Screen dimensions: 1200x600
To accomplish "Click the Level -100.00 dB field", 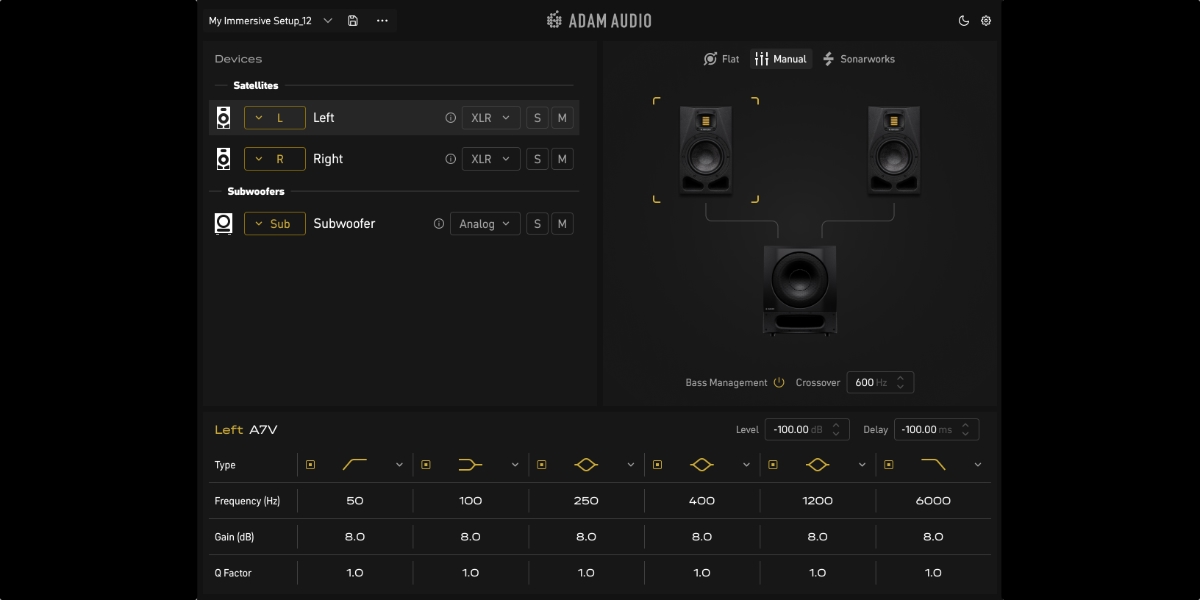I will pyautogui.click(x=807, y=430).
